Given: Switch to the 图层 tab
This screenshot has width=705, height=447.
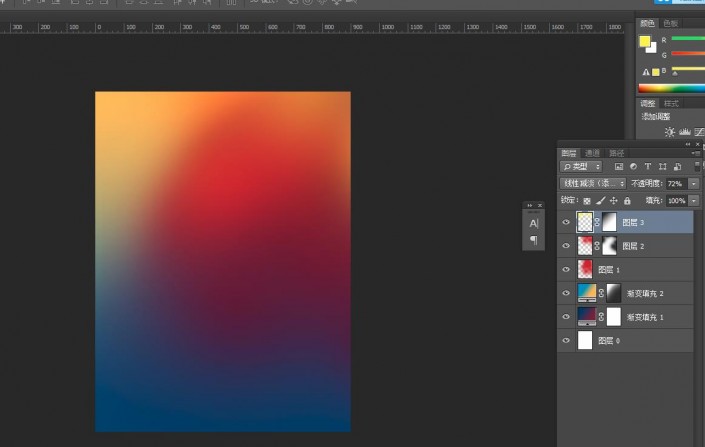Looking at the screenshot, I should click(569, 153).
